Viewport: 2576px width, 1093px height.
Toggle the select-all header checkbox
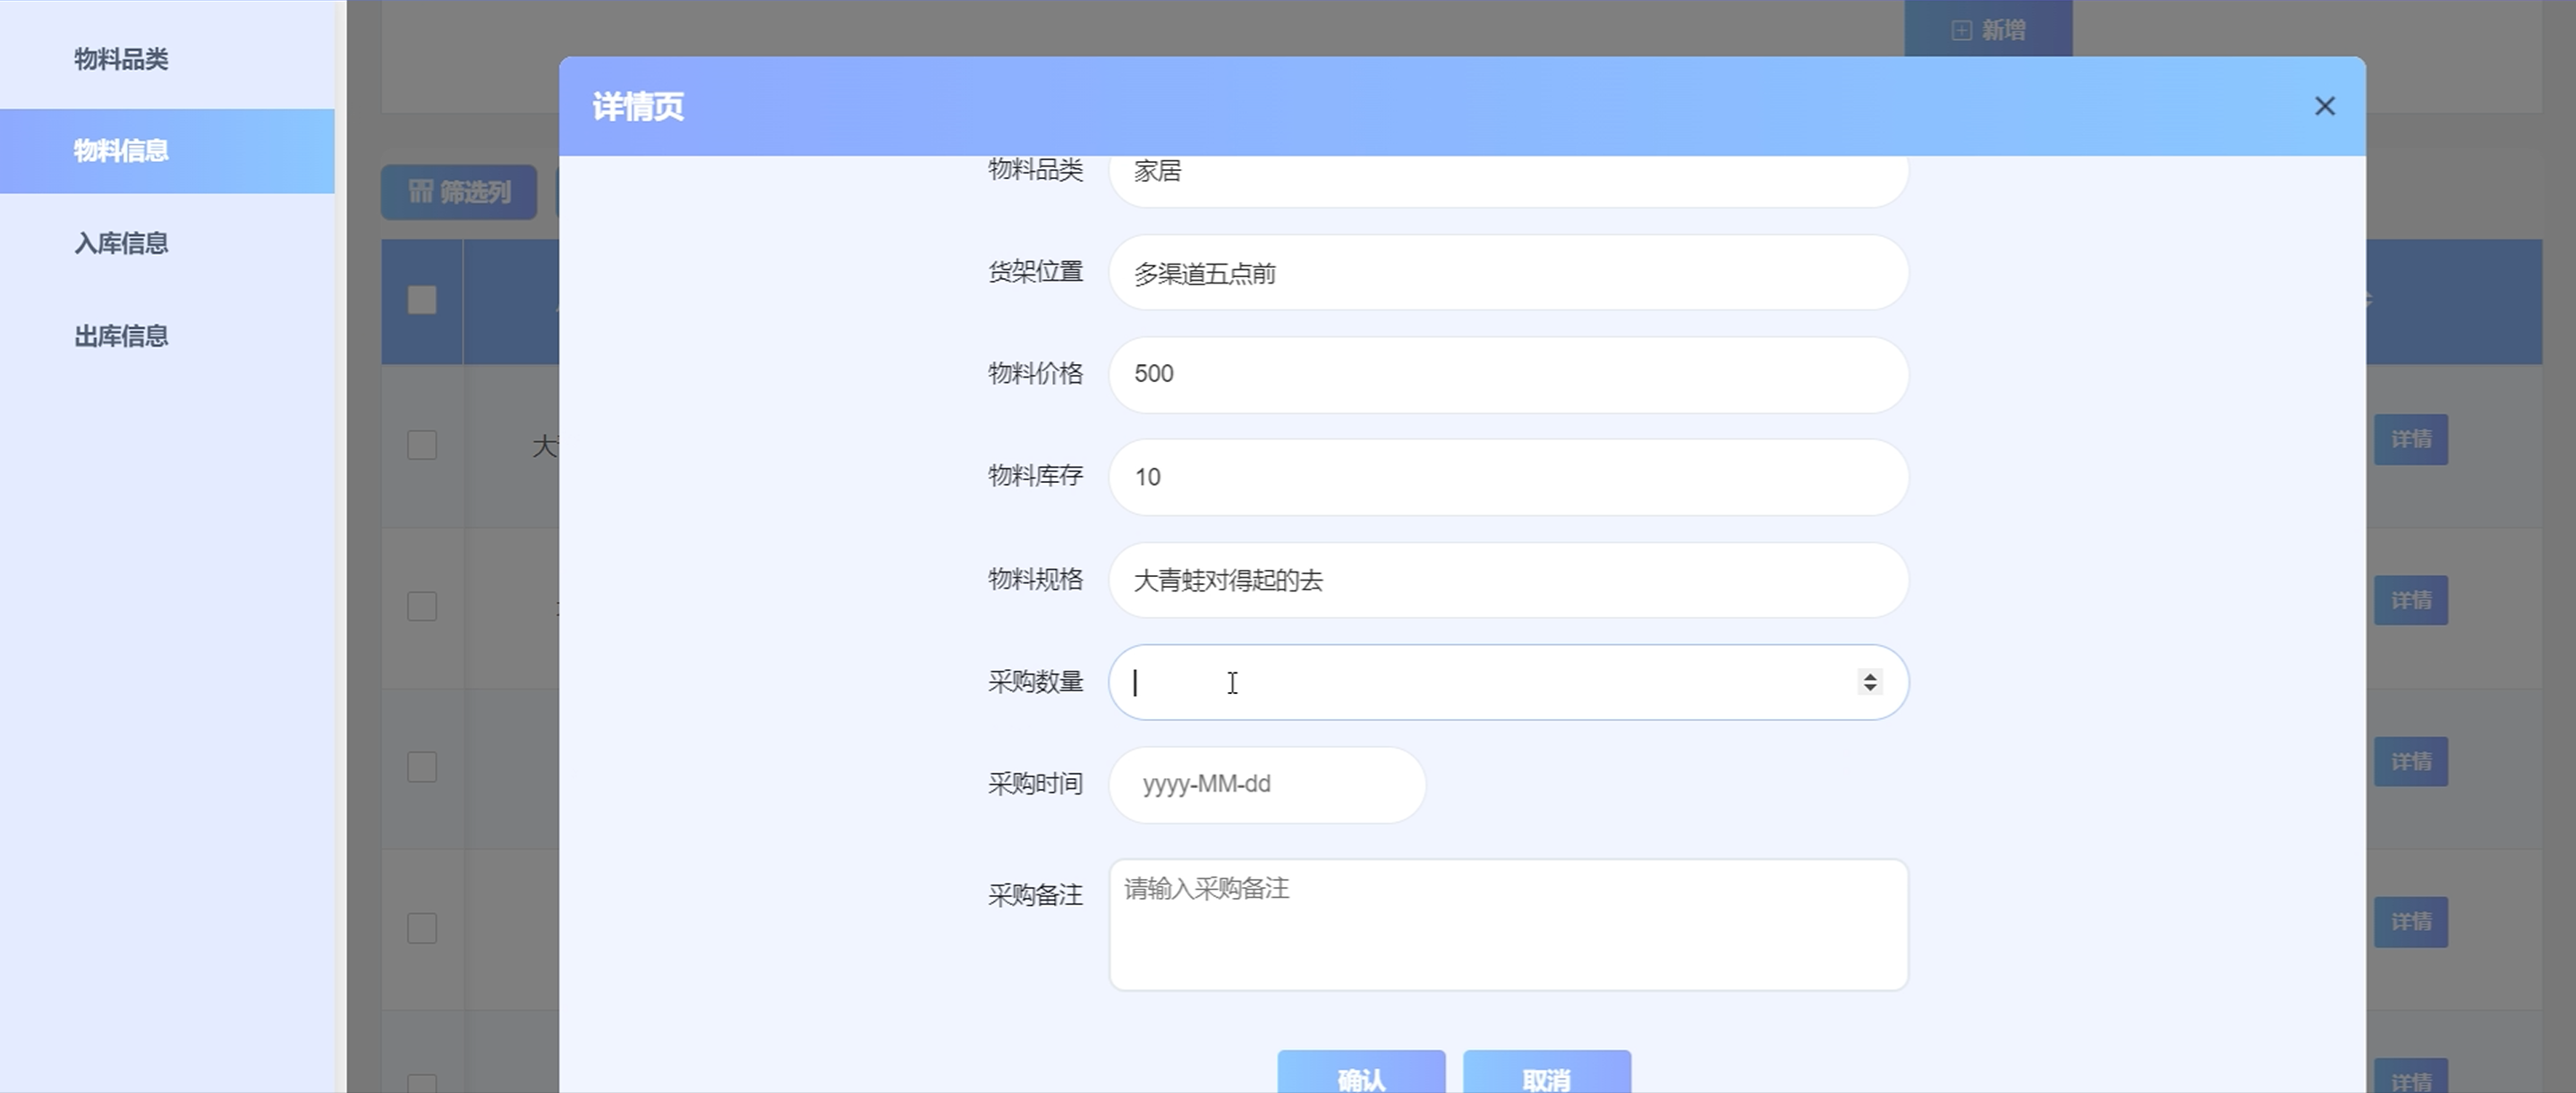coord(422,300)
